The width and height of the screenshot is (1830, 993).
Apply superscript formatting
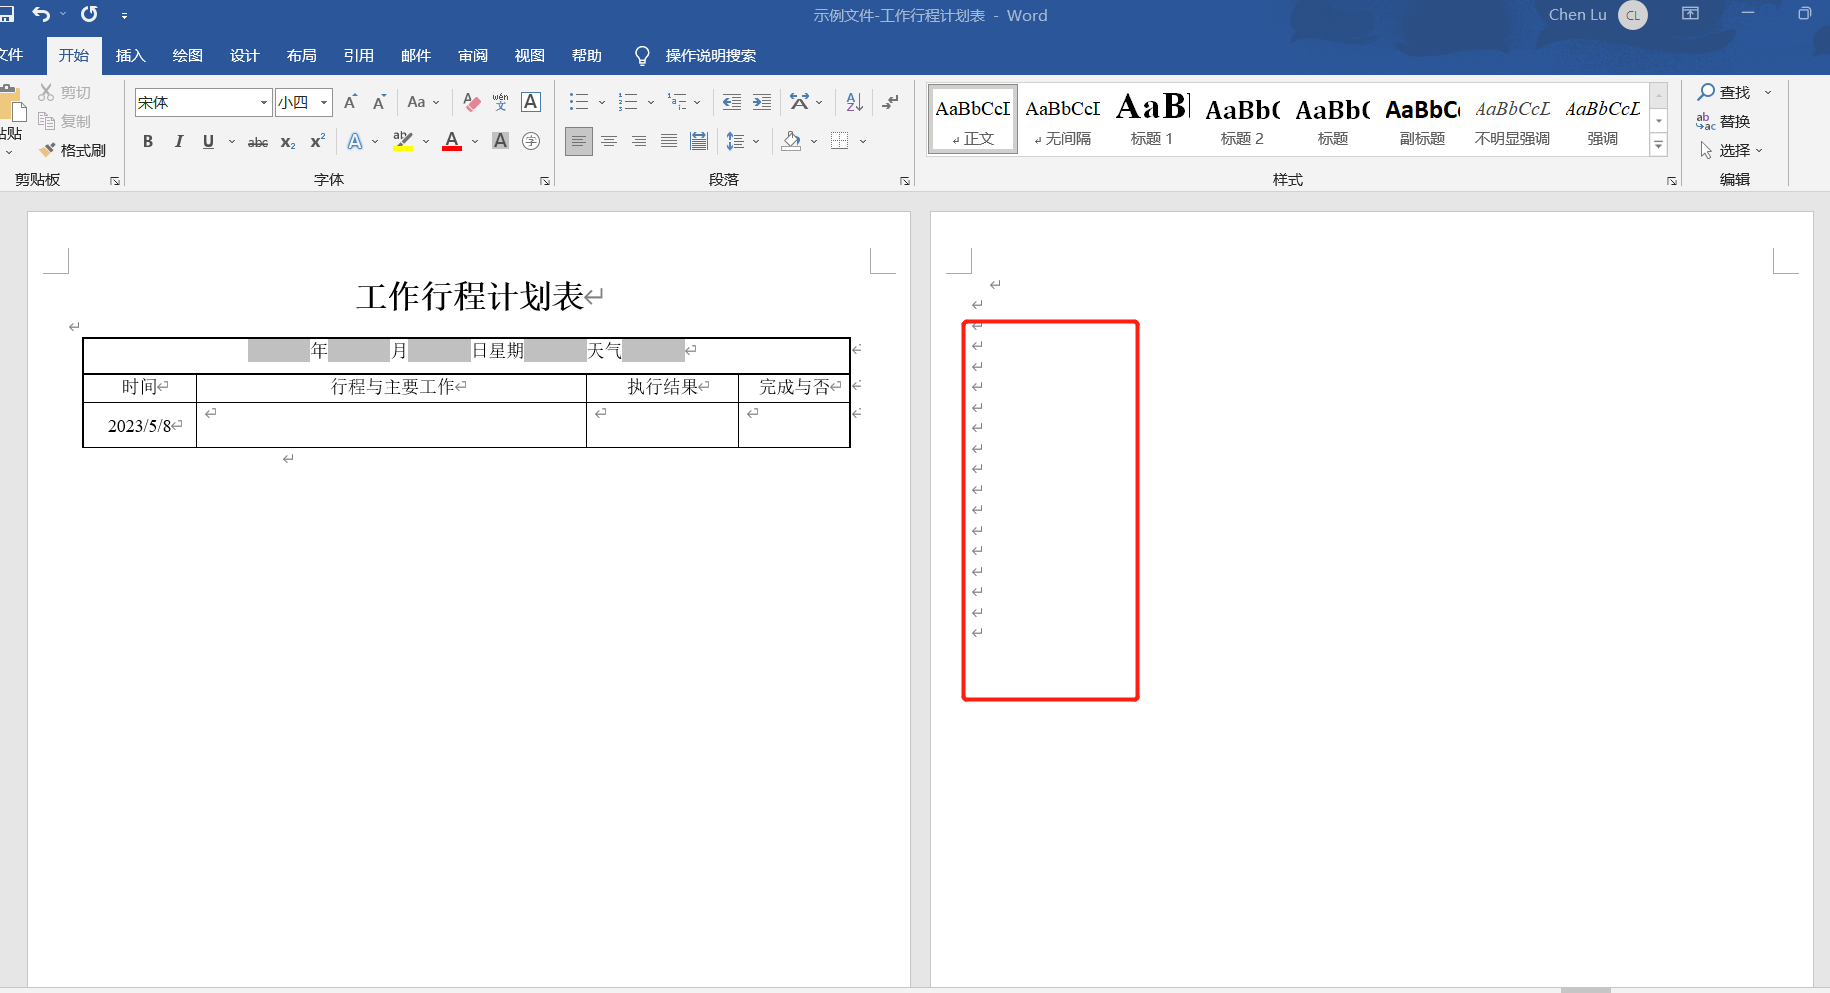click(x=316, y=141)
